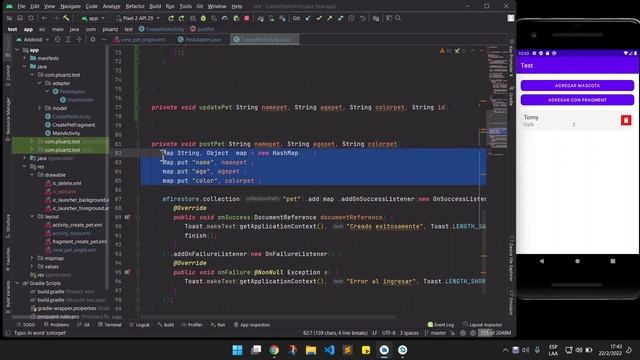Switch to view_pet_single.xml editor tab

[139, 40]
